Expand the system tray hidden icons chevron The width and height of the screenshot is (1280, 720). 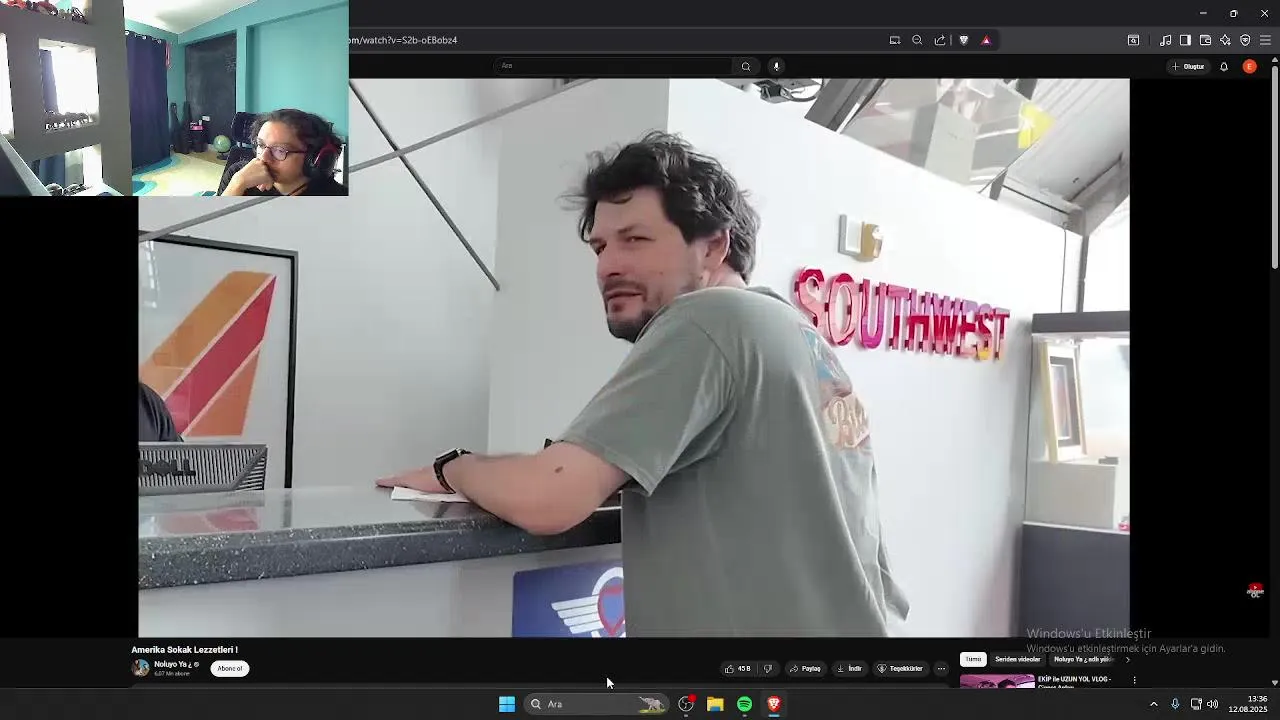pos(1153,704)
